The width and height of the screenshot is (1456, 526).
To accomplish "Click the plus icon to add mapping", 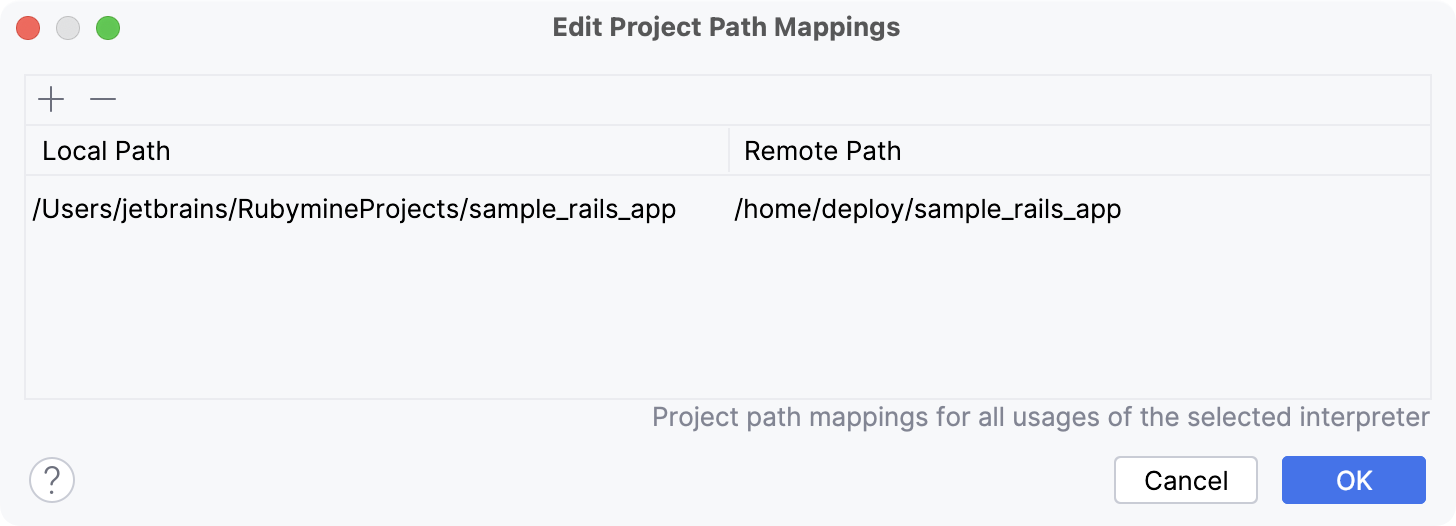I will point(51,100).
